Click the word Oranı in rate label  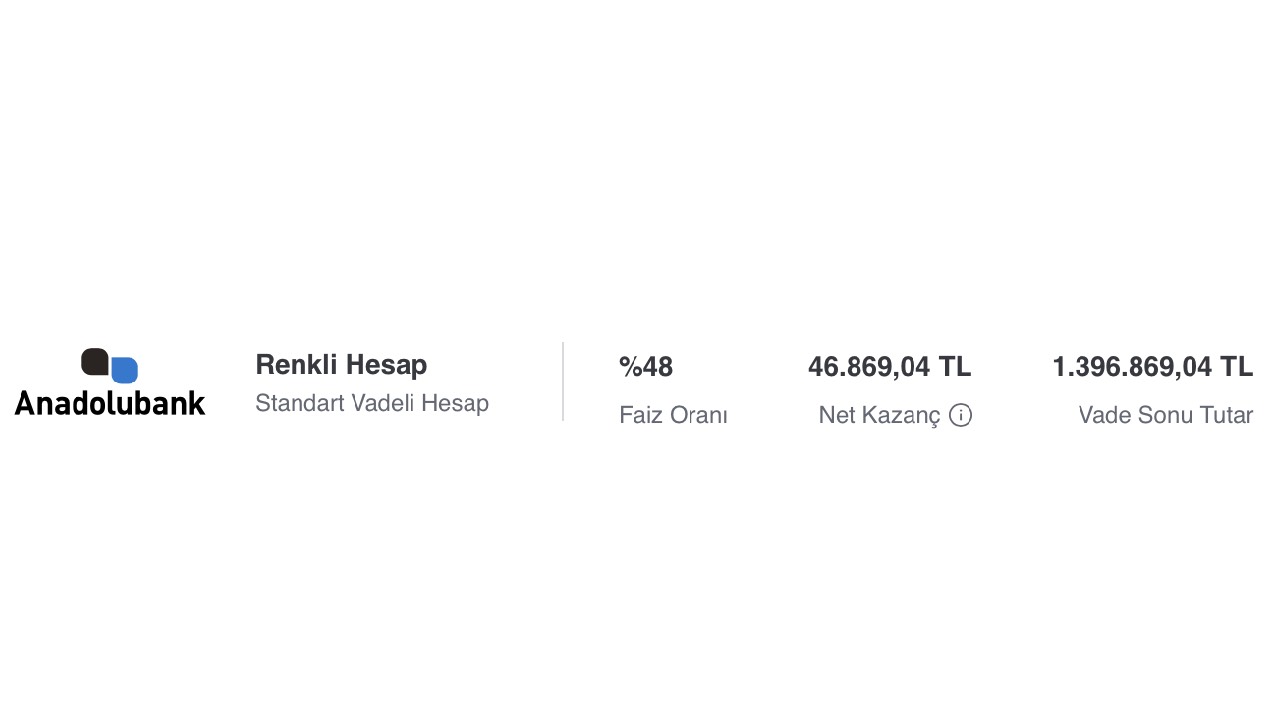(699, 415)
